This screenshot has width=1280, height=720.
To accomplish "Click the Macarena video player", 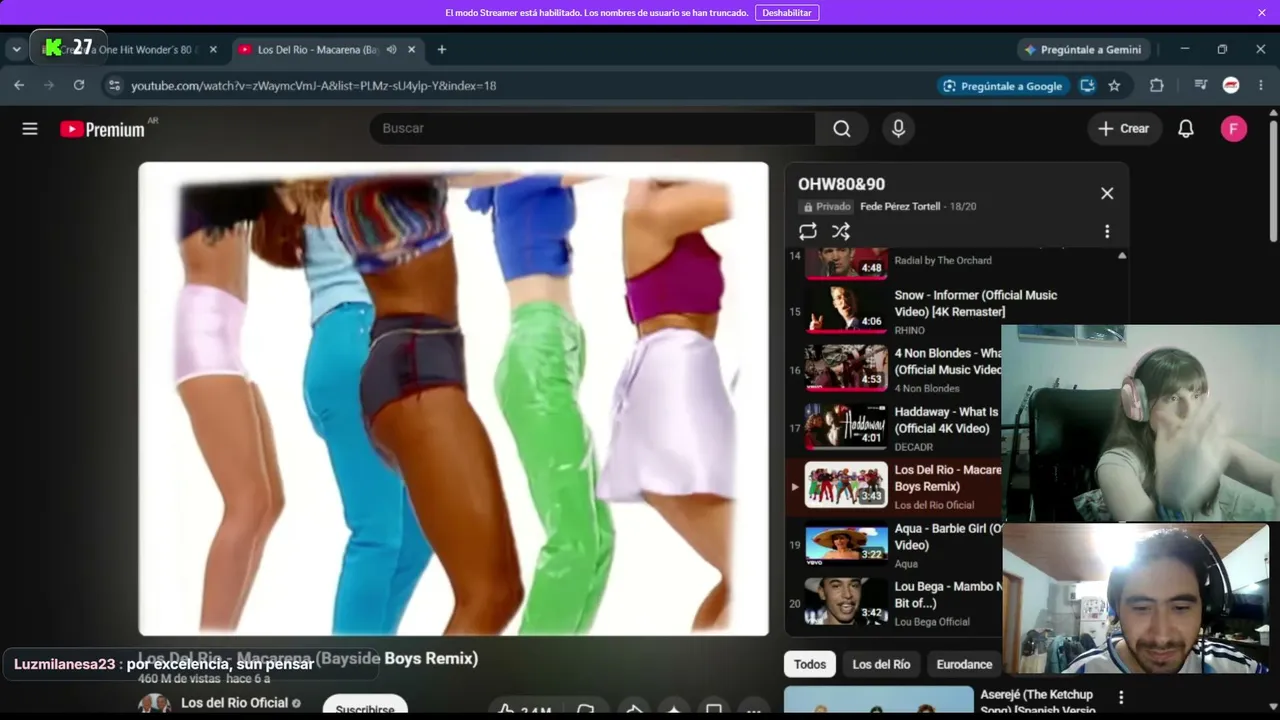I will 454,399.
